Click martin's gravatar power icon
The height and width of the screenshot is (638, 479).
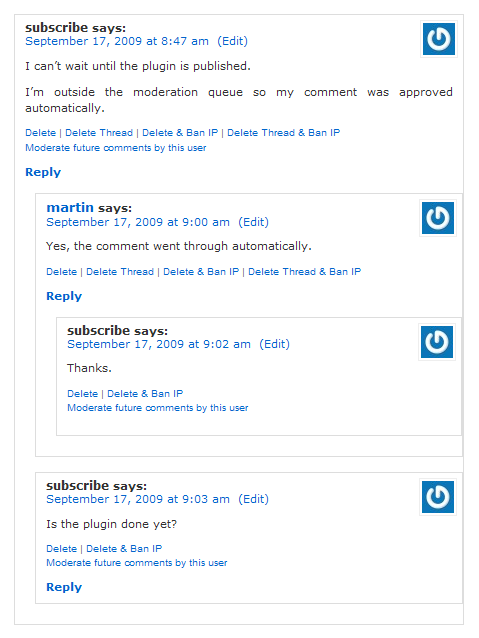point(438,218)
